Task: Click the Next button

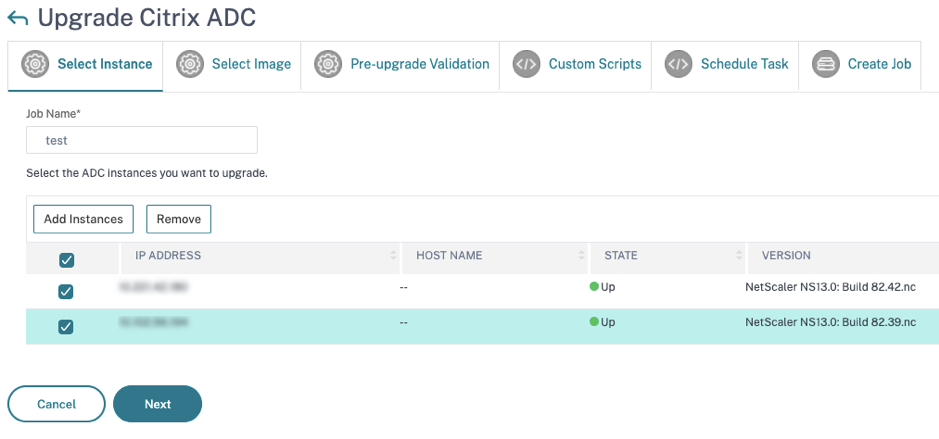Action: click(x=157, y=404)
